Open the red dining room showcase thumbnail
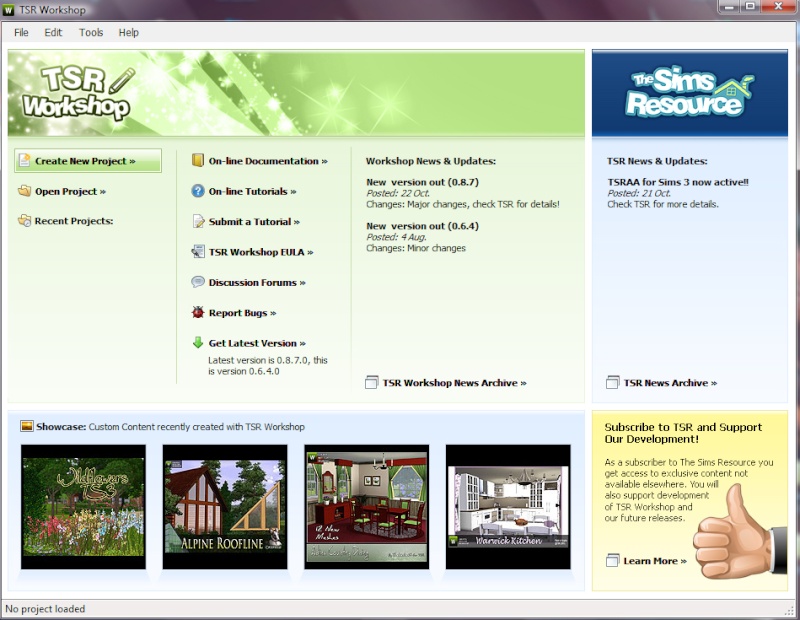The width and height of the screenshot is (800, 620). pyautogui.click(x=367, y=507)
